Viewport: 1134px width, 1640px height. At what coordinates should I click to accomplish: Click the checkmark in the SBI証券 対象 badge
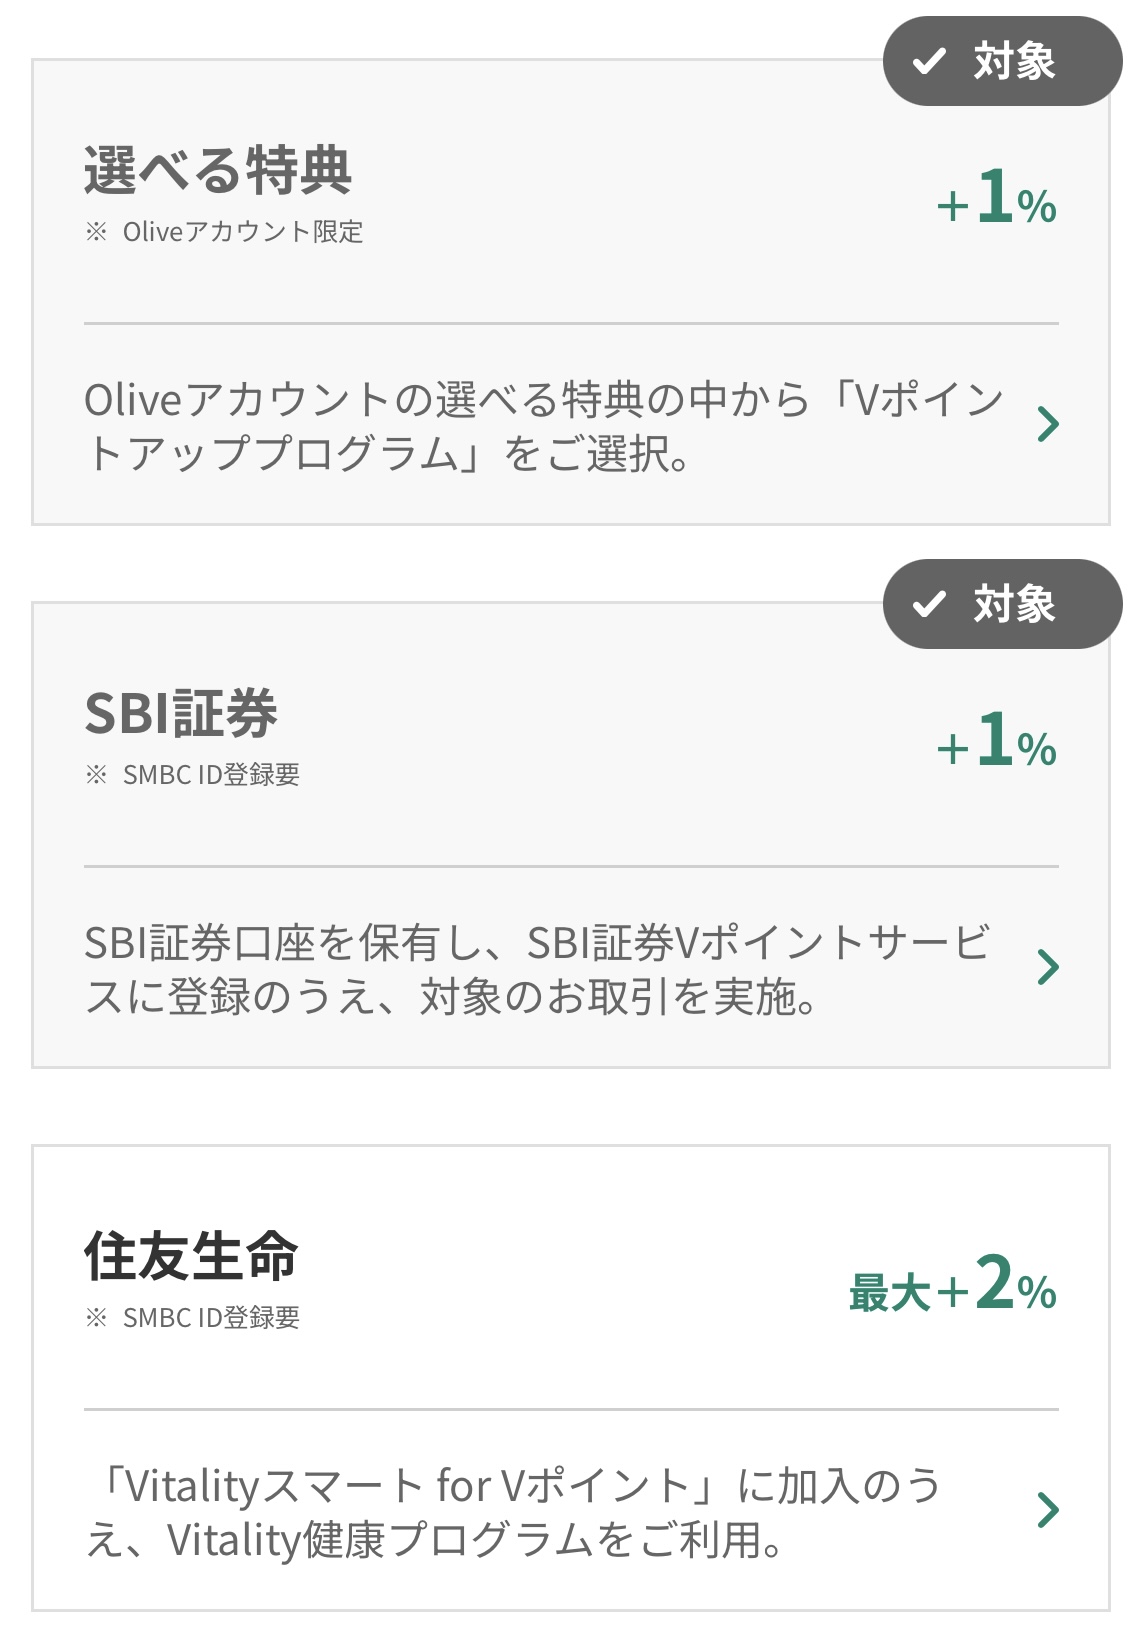tap(929, 604)
